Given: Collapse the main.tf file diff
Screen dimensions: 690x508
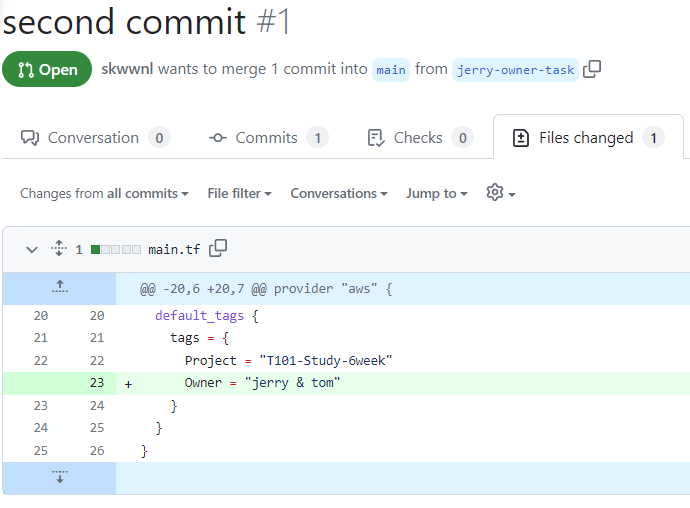Looking at the screenshot, I should [32, 250].
